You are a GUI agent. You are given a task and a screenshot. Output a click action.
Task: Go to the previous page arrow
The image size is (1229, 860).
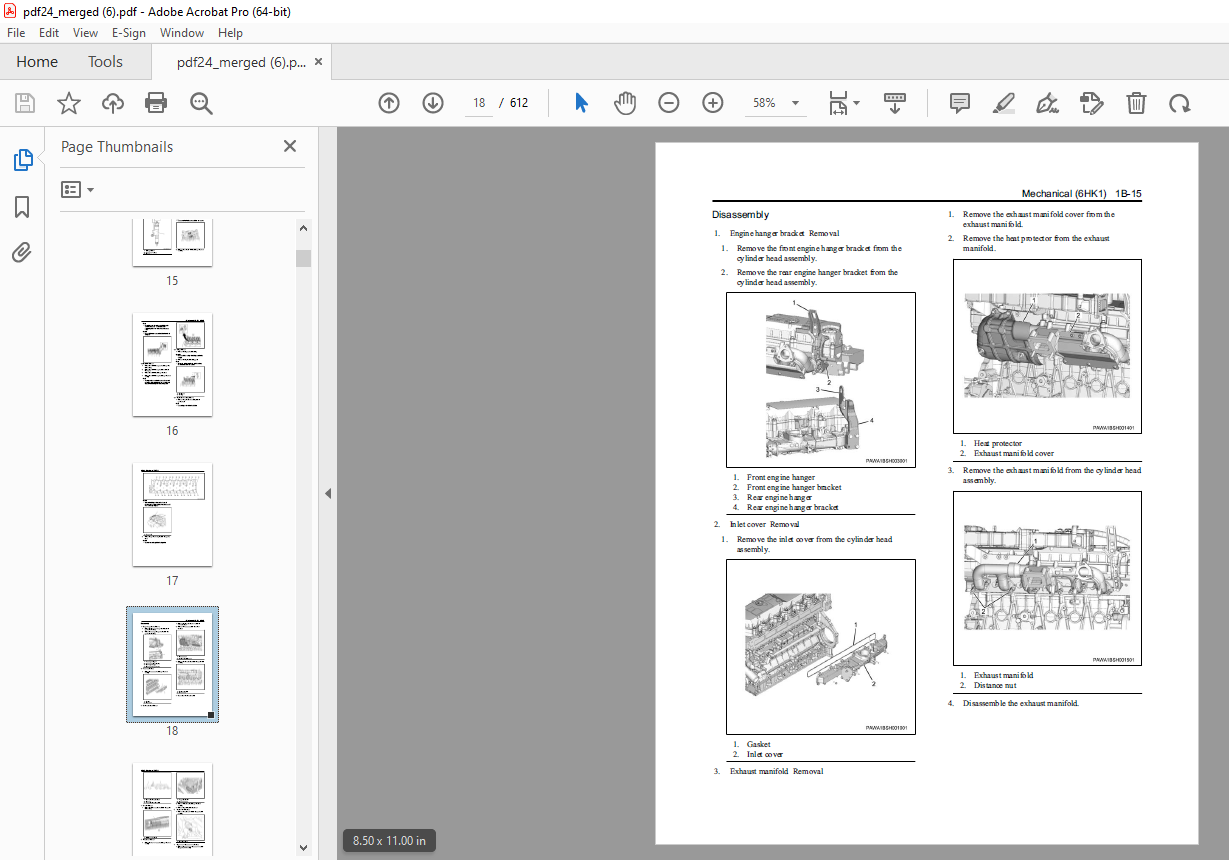click(x=389, y=103)
